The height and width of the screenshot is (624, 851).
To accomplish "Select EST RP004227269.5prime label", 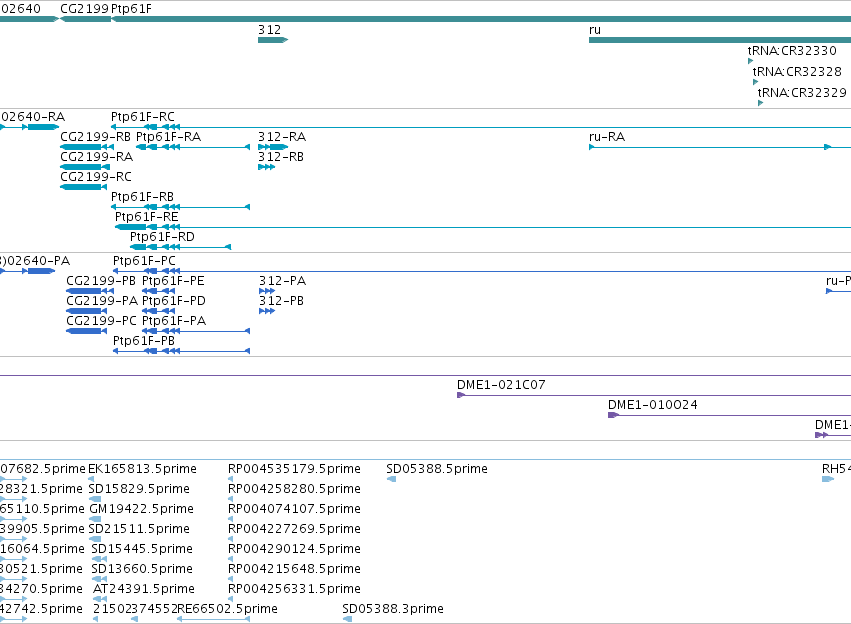I will coord(294,529).
